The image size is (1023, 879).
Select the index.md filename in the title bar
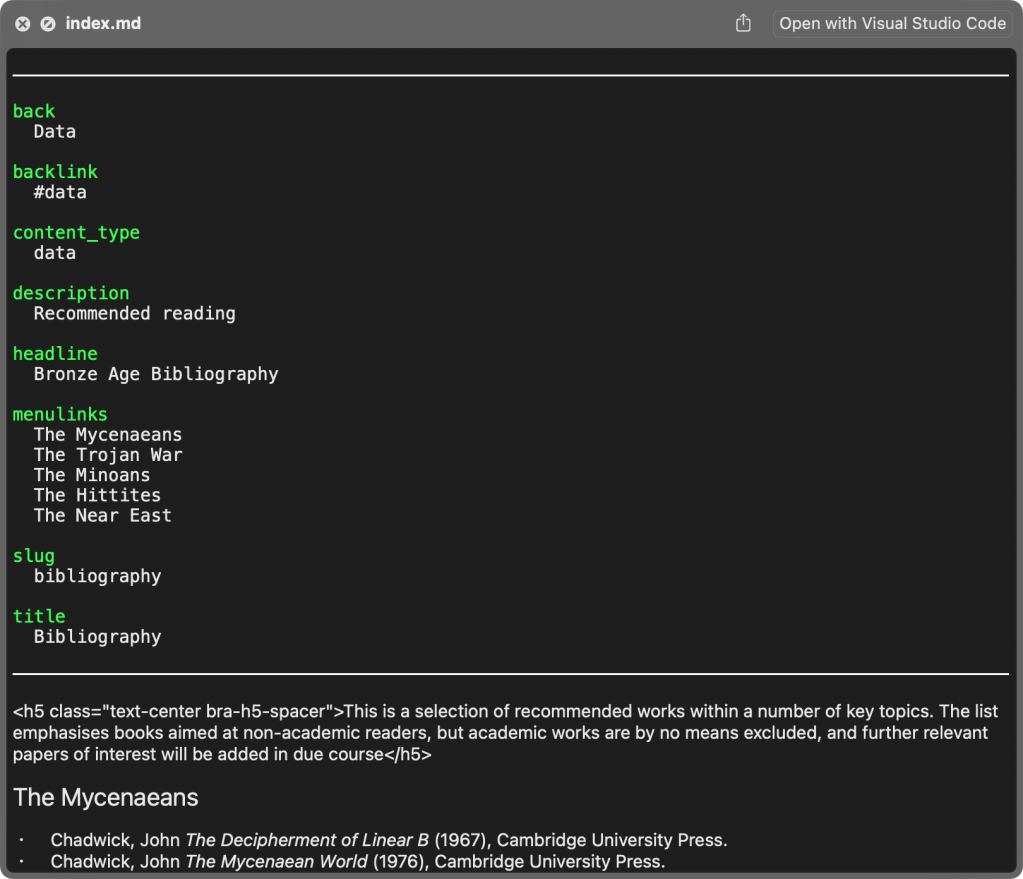[102, 23]
